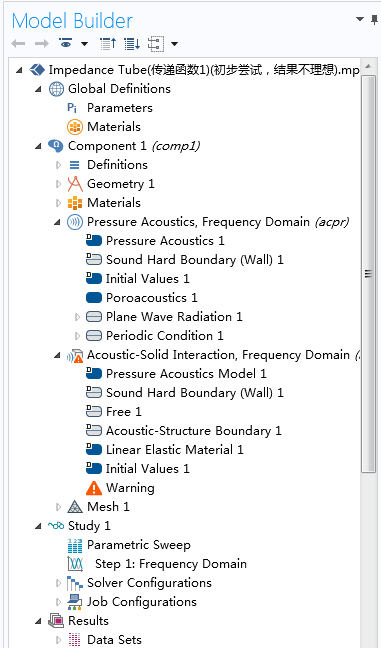Click the back navigation arrow
The height and width of the screenshot is (648, 381).
coord(18,43)
